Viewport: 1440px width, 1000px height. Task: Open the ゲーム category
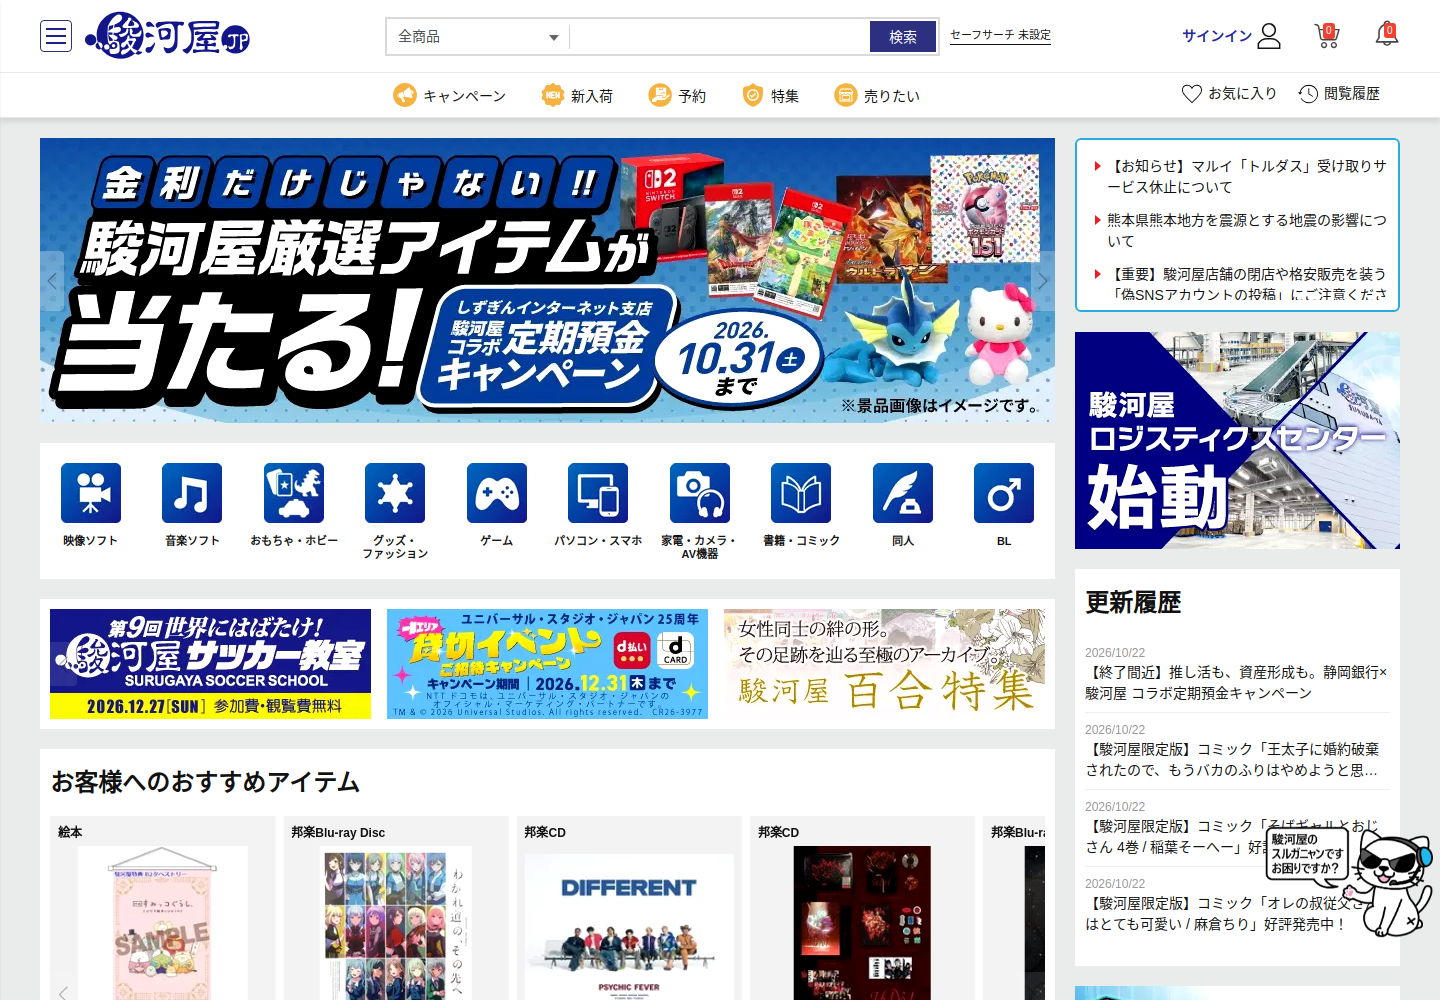[497, 505]
